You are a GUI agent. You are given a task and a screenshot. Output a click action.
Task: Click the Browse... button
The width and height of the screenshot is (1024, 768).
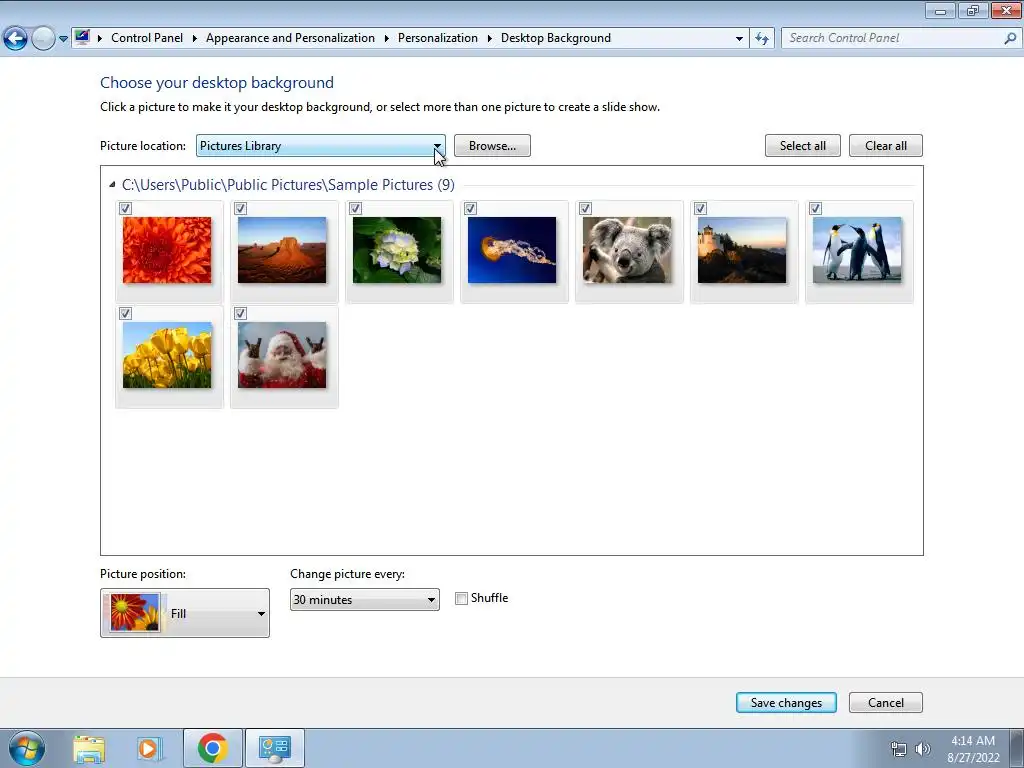(492, 146)
